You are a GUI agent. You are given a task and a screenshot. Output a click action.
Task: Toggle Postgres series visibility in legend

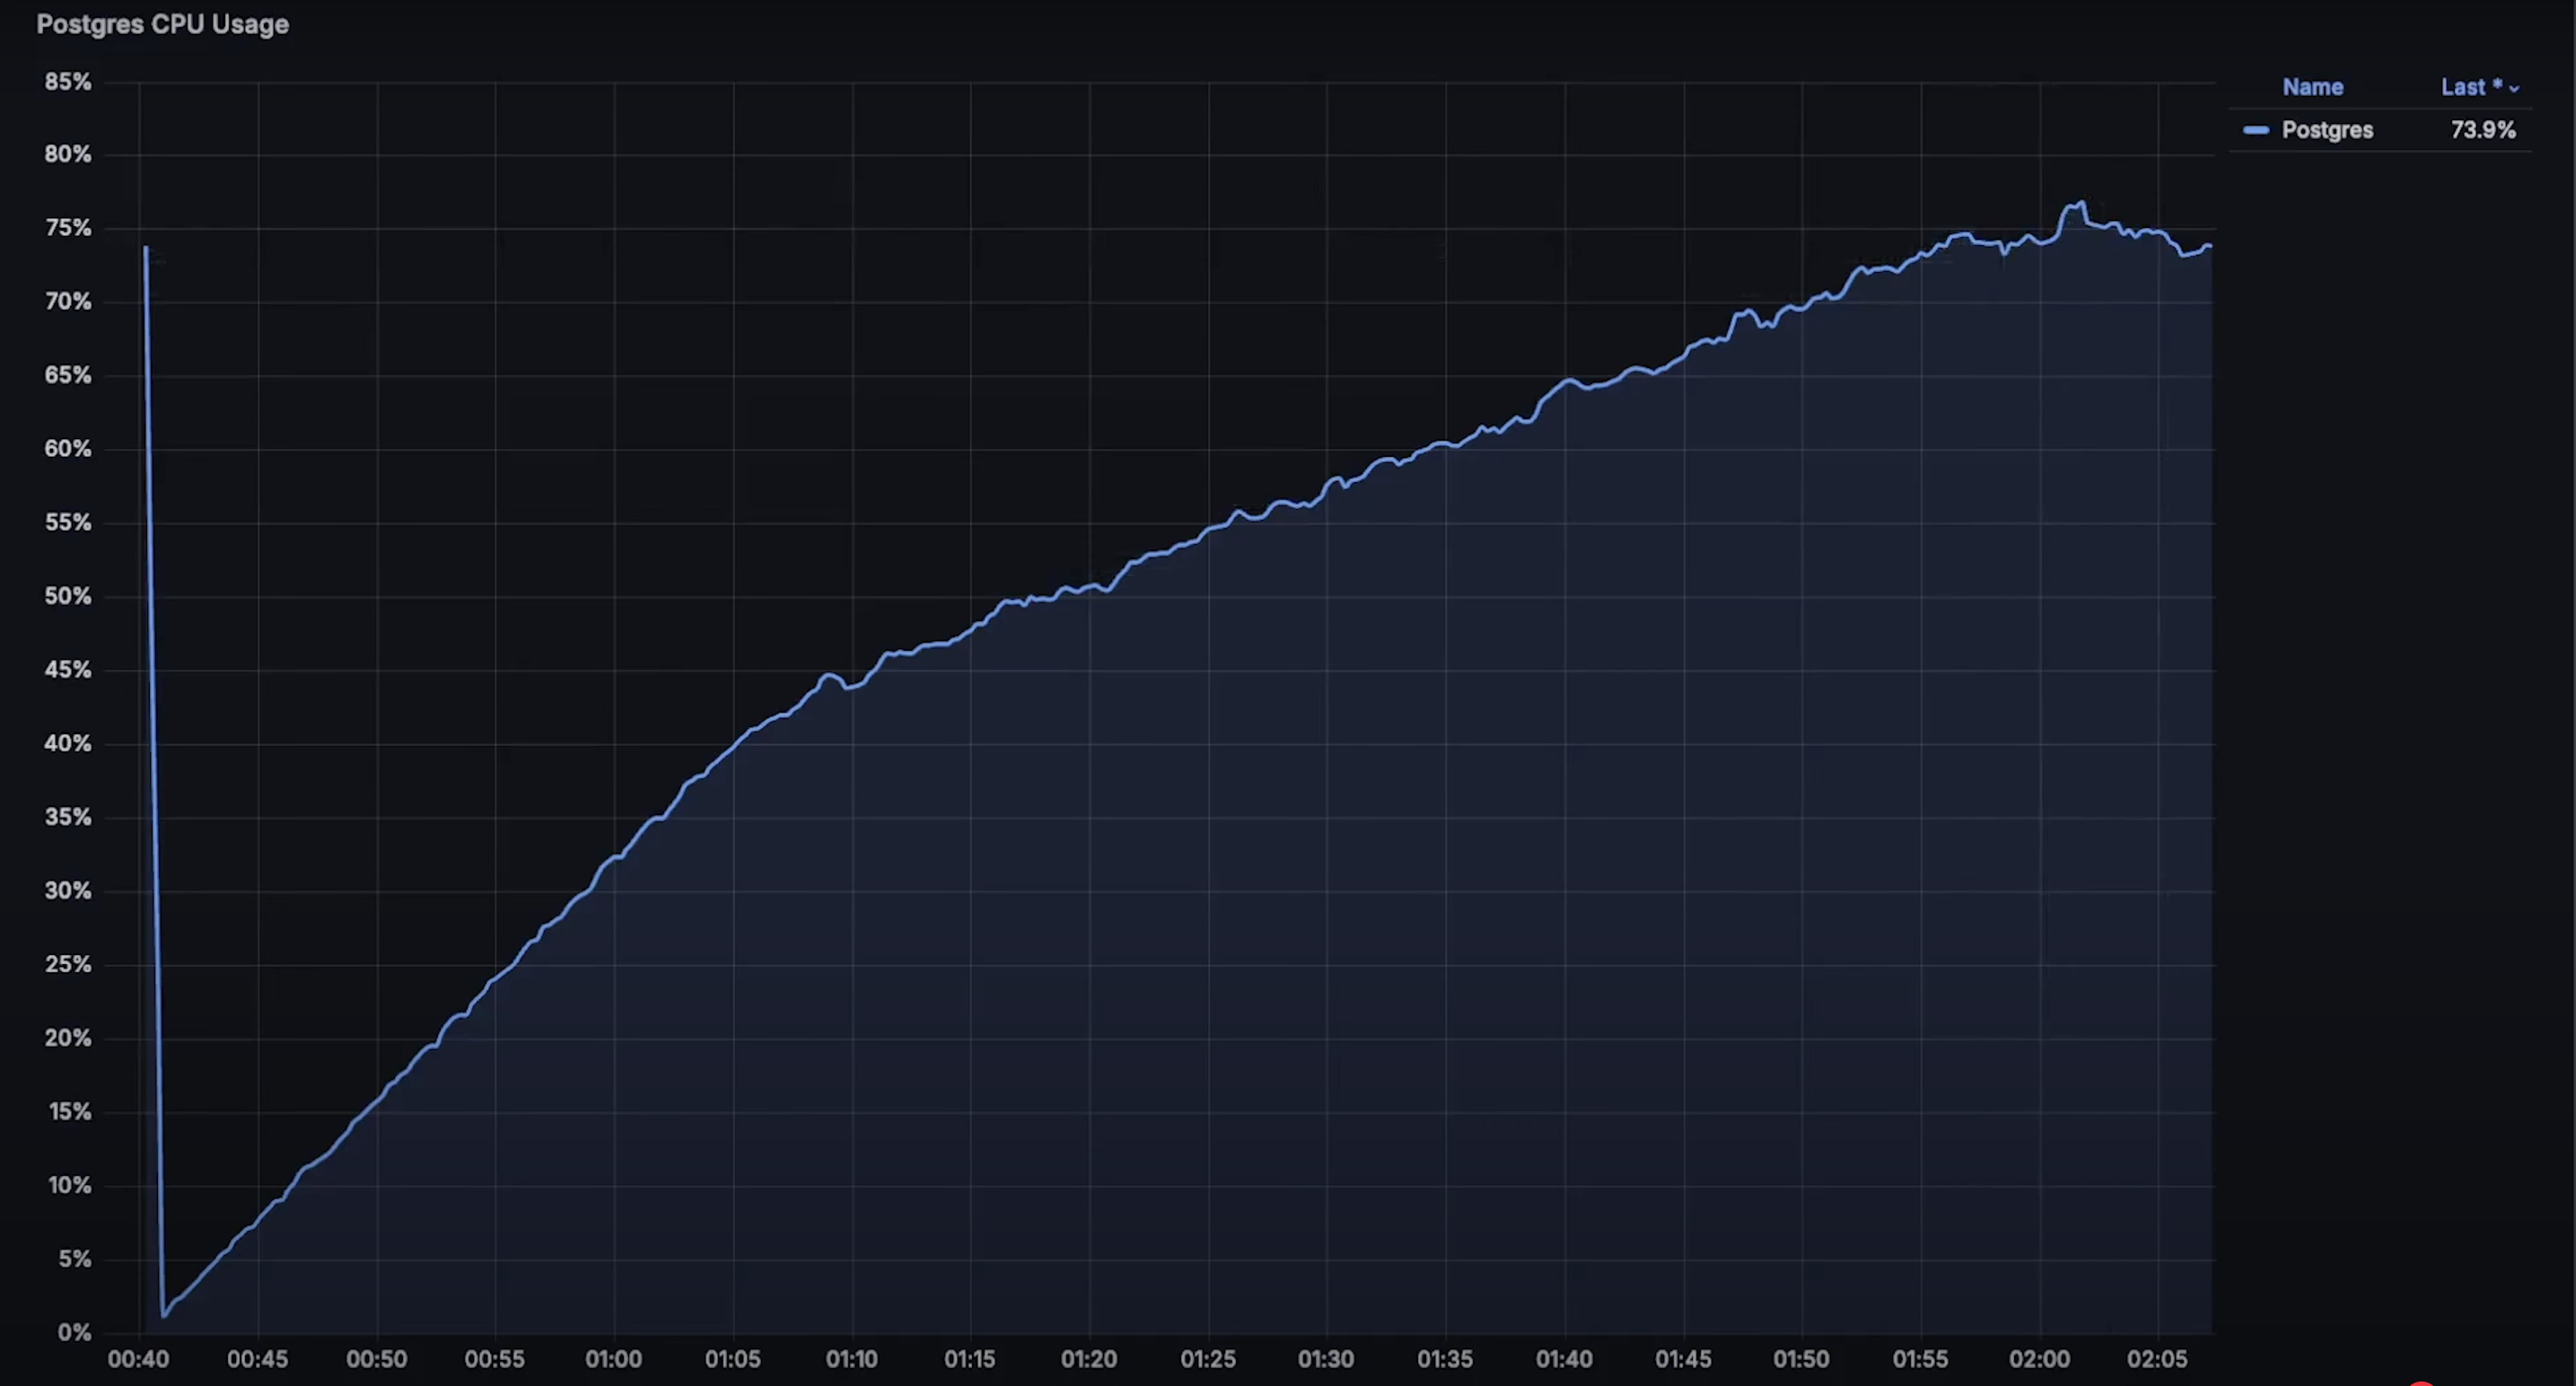2326,130
